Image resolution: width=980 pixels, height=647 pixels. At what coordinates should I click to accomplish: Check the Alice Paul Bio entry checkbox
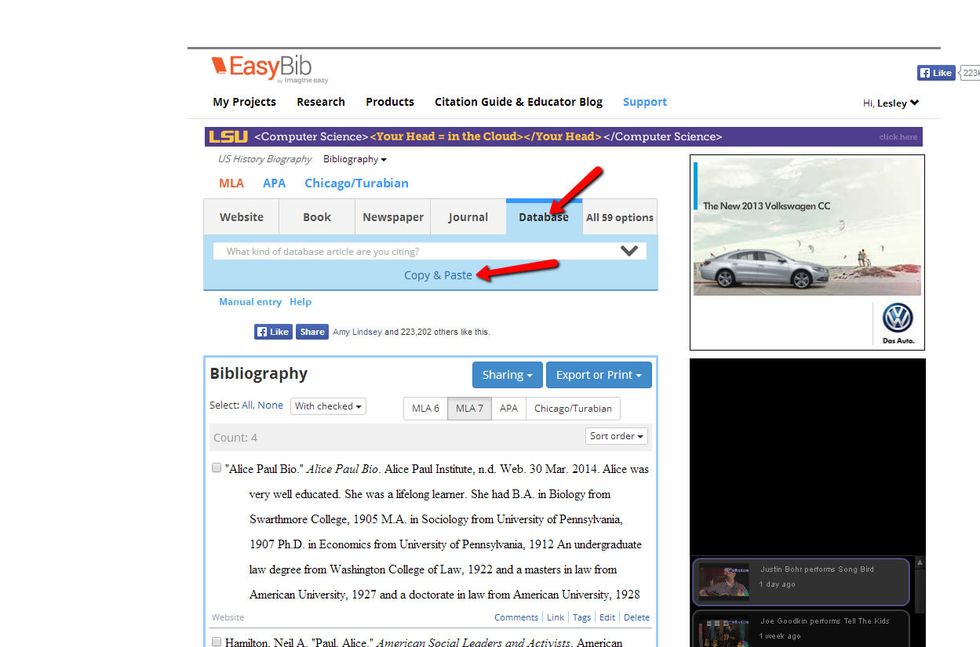[x=216, y=467]
